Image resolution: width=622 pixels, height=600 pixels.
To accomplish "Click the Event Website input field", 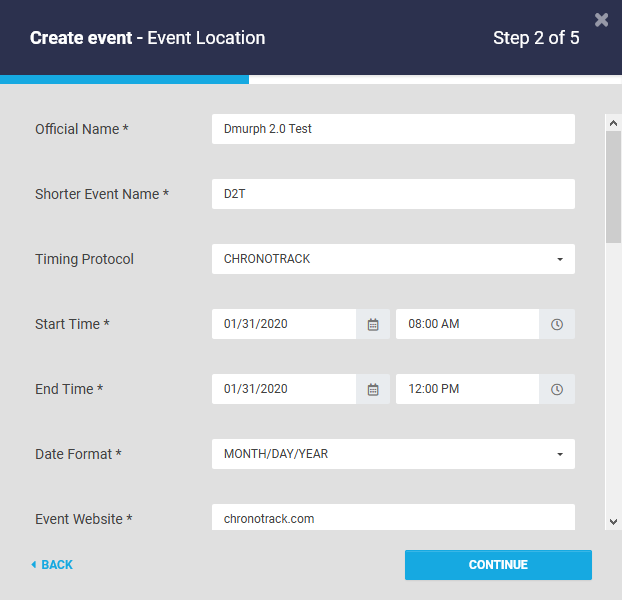I will 393,518.
